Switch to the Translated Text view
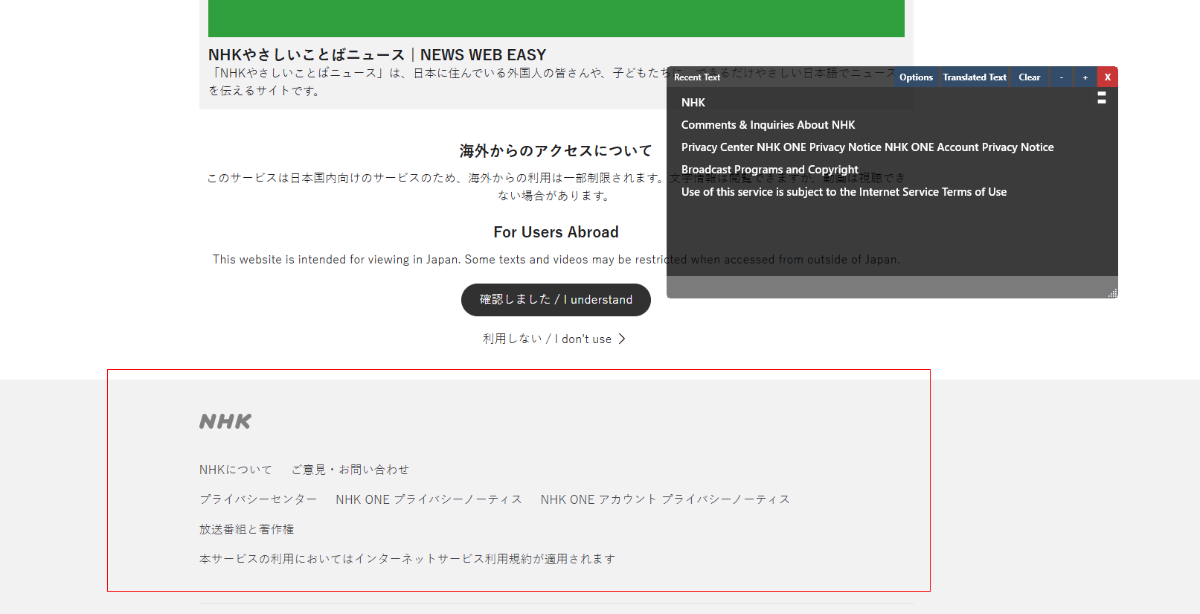 point(974,77)
